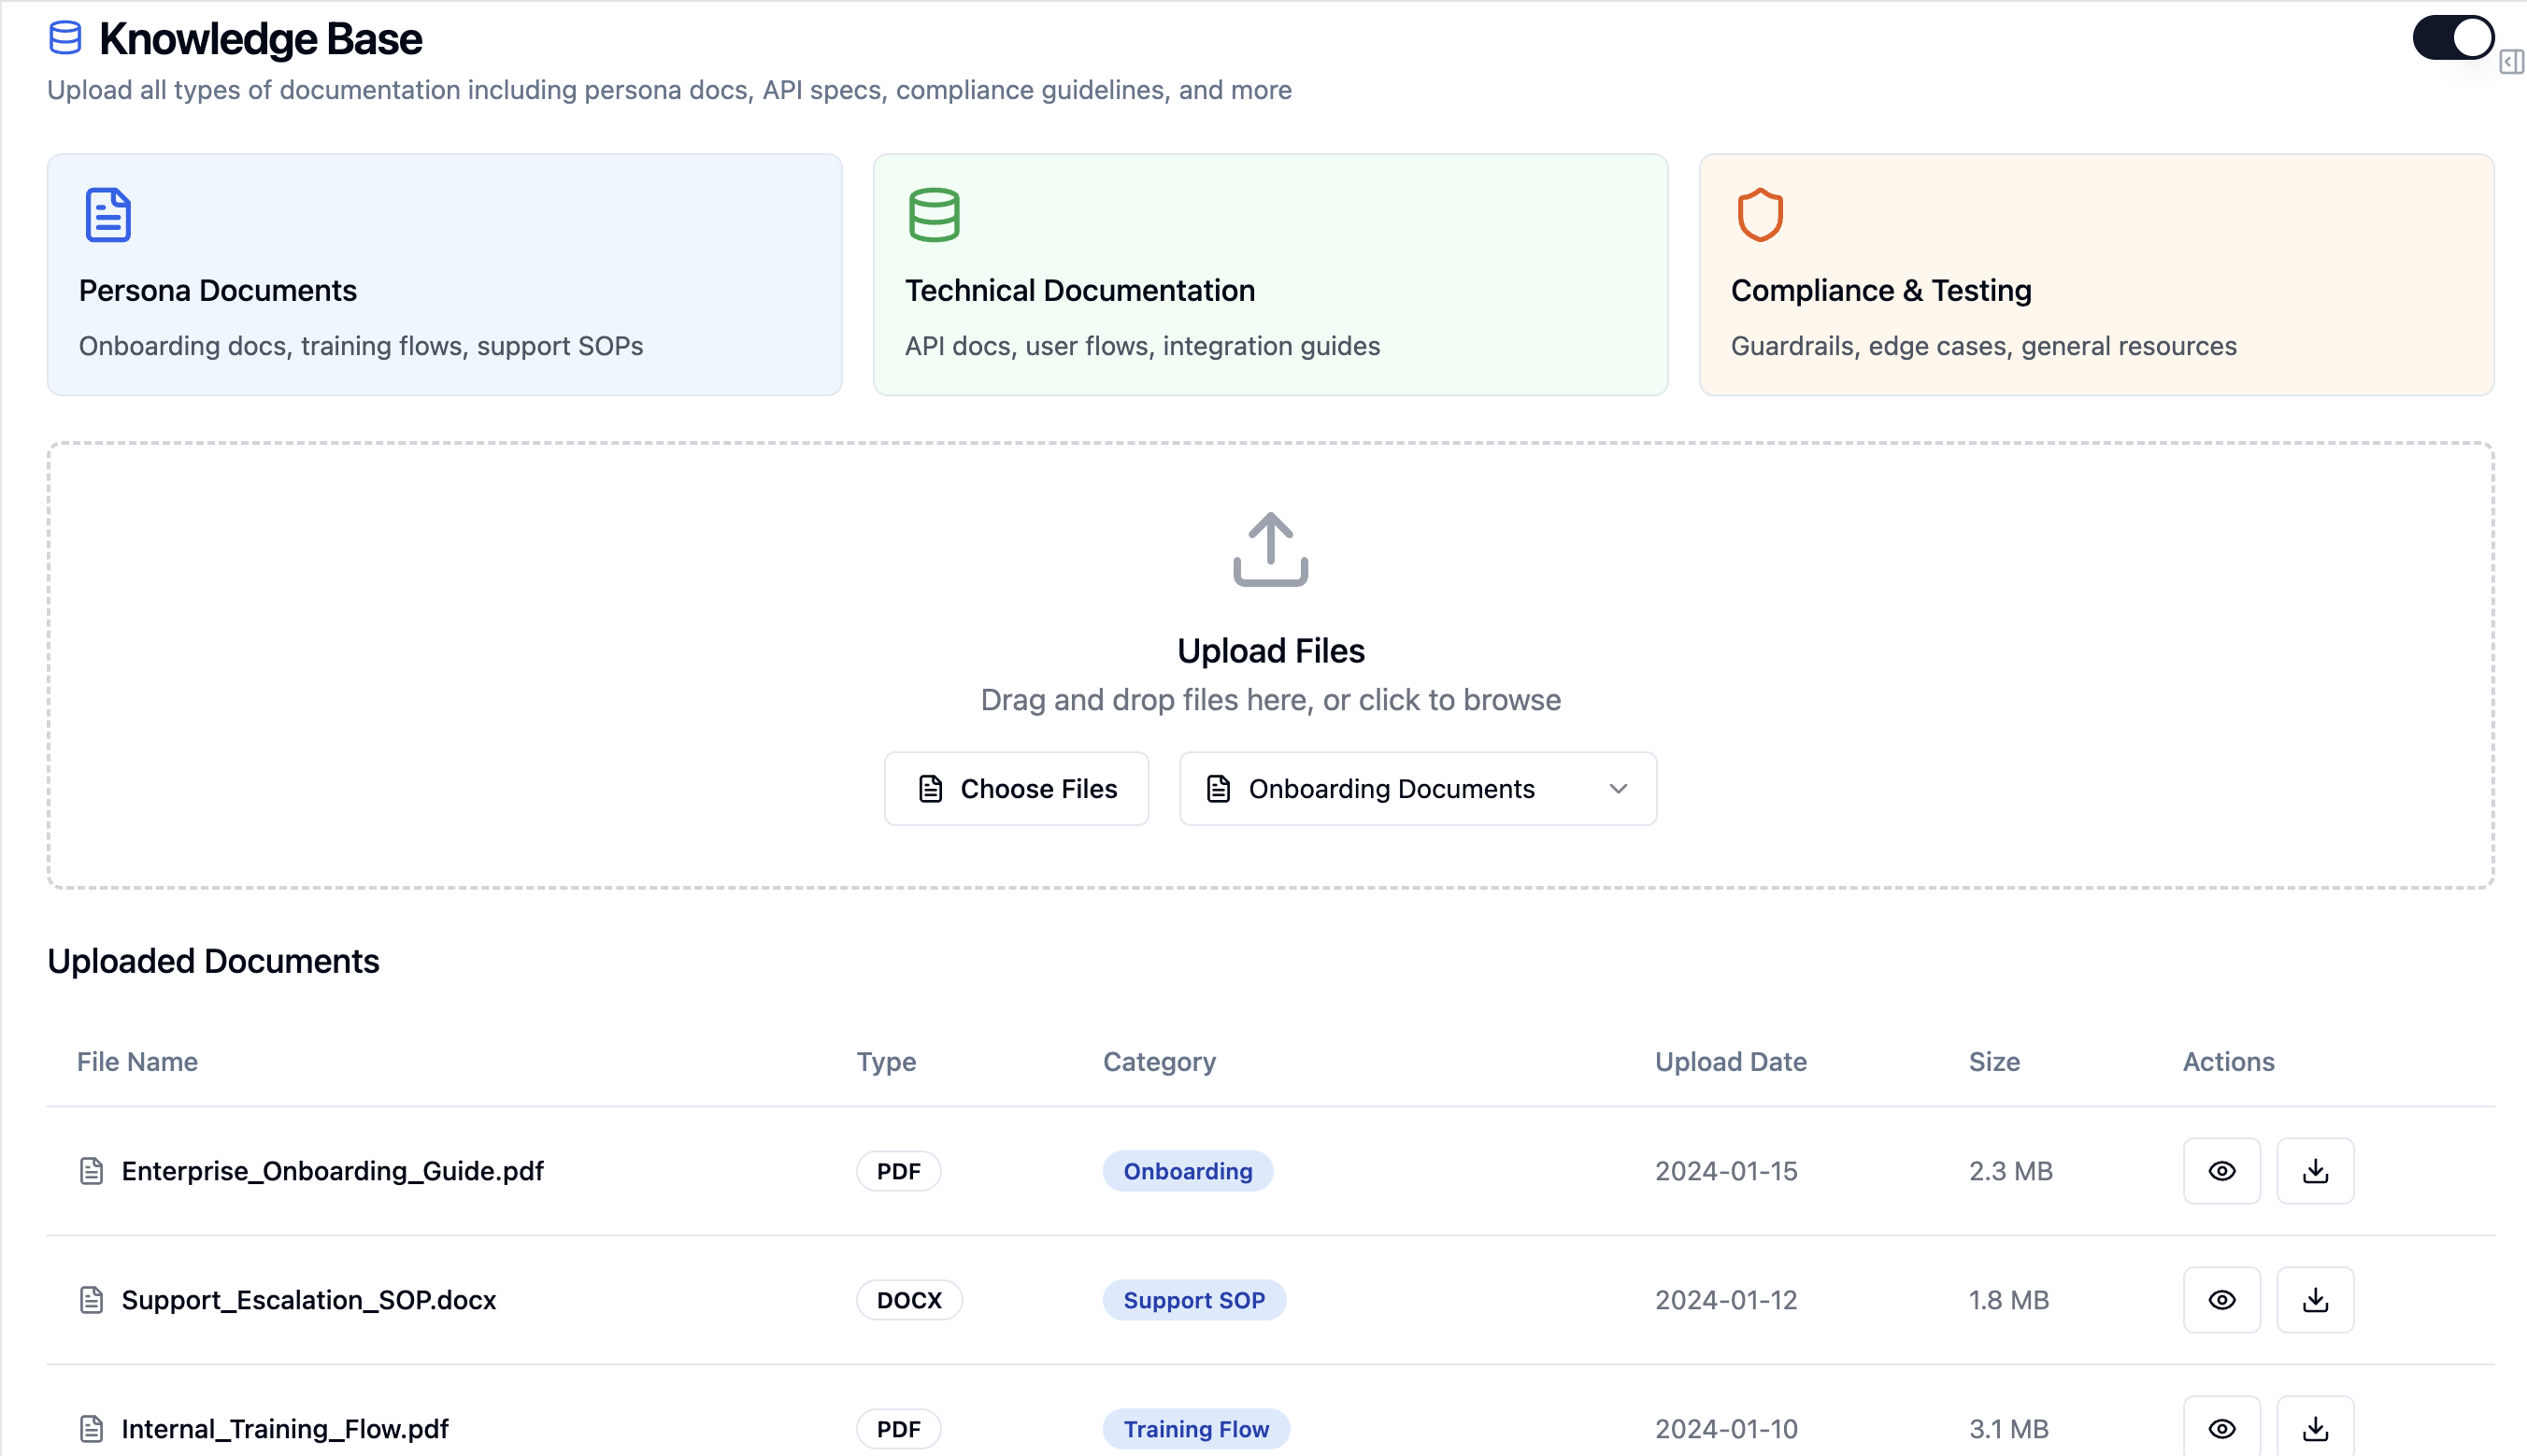Click the Enterprise_Onboarding_Guide.pdf file name
The width and height of the screenshot is (2527, 1456).
pos(332,1171)
